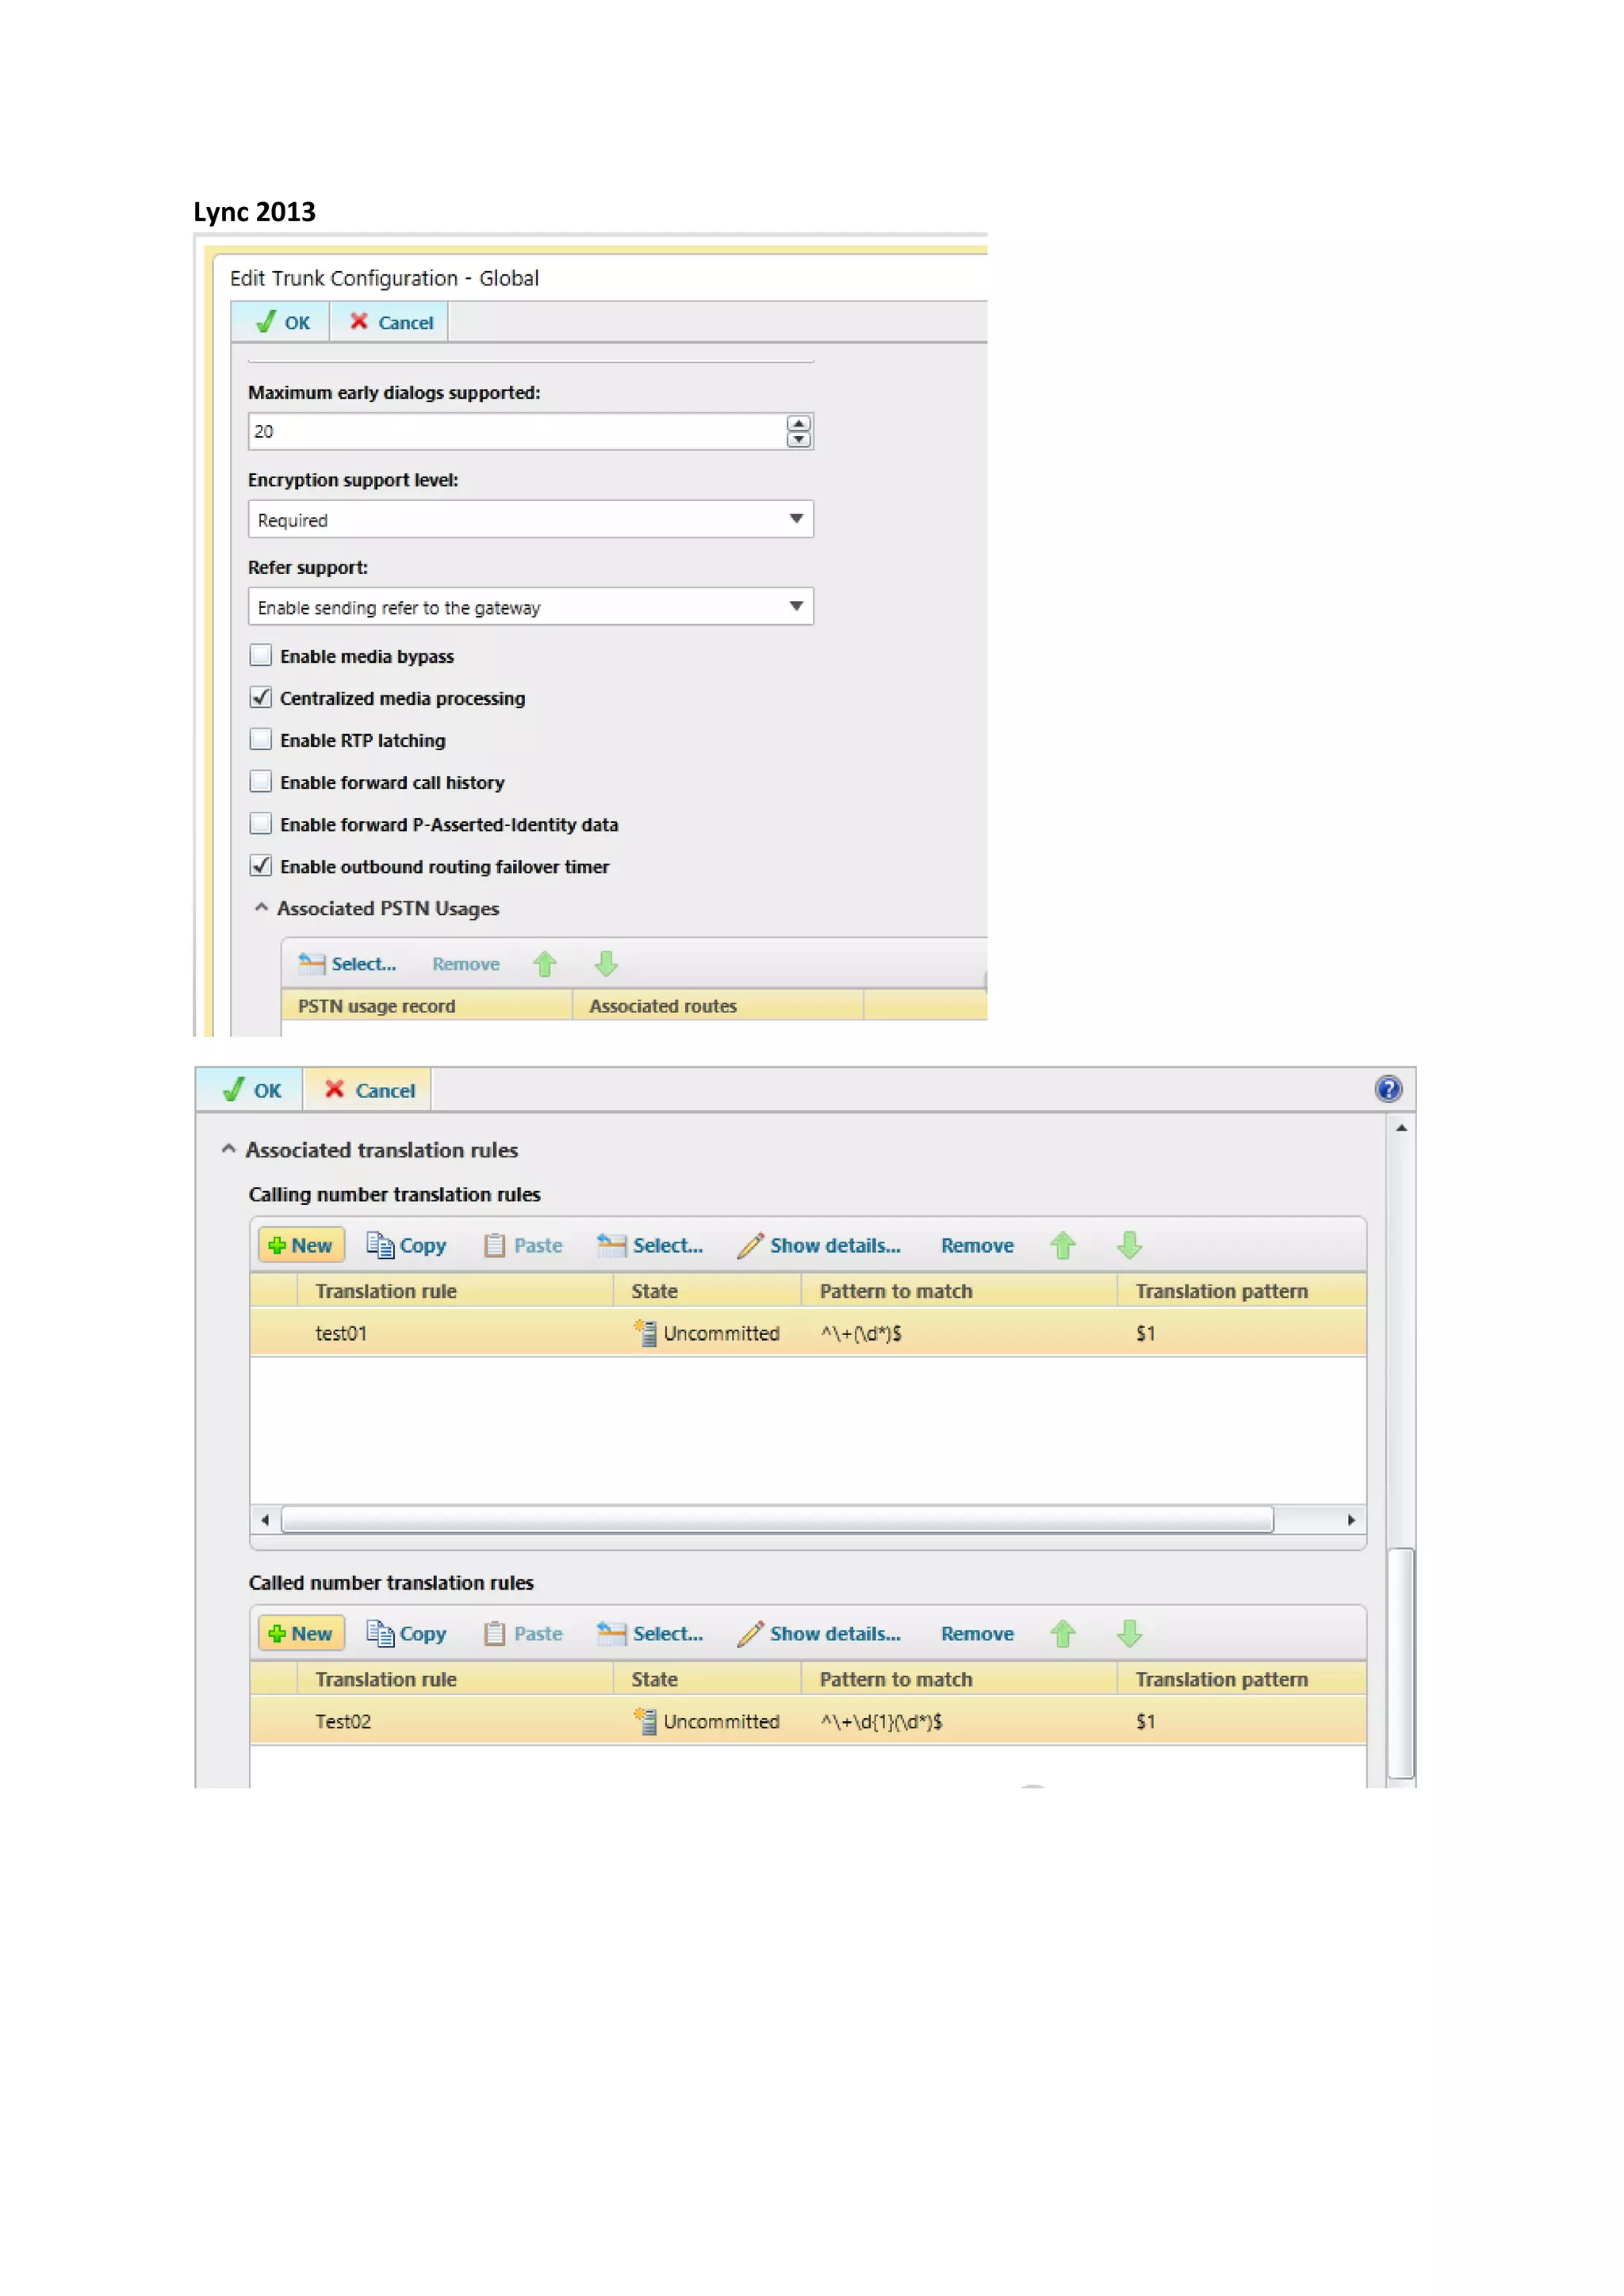Viewport: 1624px width, 2296px height.
Task: Open Encryption support level dropdown
Action: [x=796, y=519]
